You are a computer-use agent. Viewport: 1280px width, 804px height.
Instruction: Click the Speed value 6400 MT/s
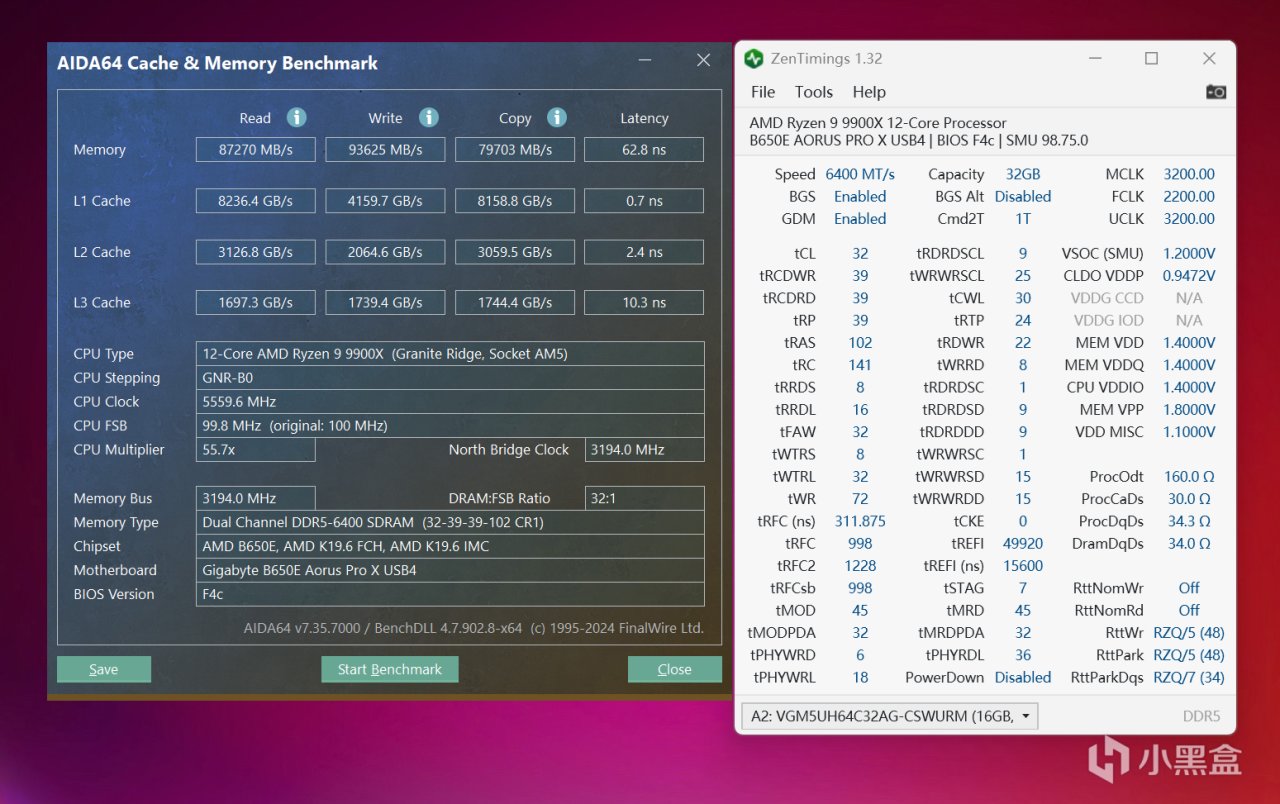[x=860, y=174]
